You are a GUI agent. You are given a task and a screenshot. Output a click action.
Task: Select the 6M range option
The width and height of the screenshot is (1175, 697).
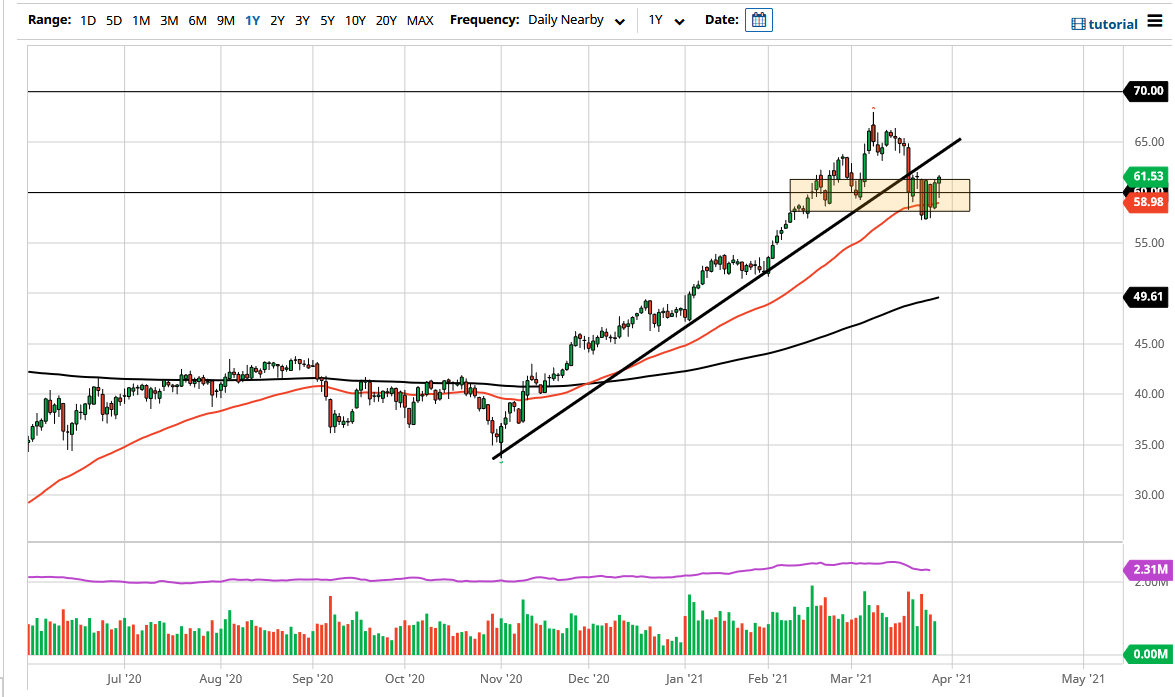195,19
